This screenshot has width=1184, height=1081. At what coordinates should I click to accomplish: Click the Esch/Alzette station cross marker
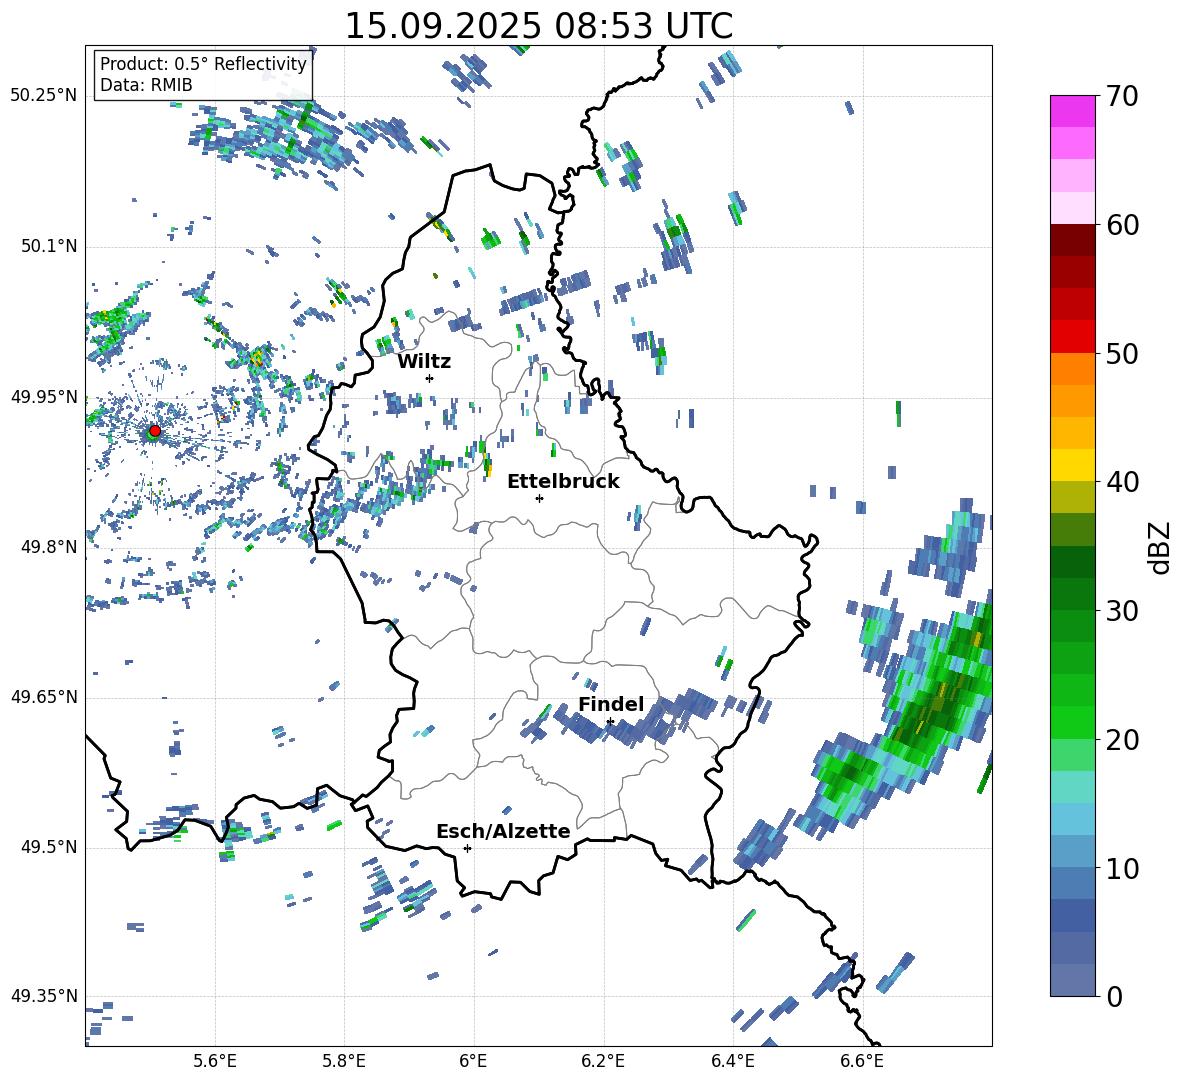(467, 848)
